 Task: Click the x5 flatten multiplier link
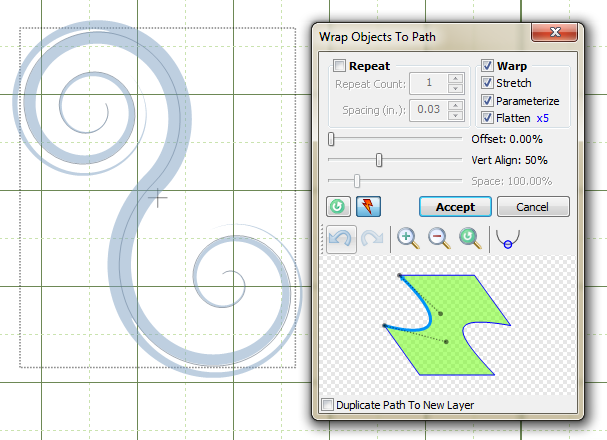pyautogui.click(x=542, y=118)
